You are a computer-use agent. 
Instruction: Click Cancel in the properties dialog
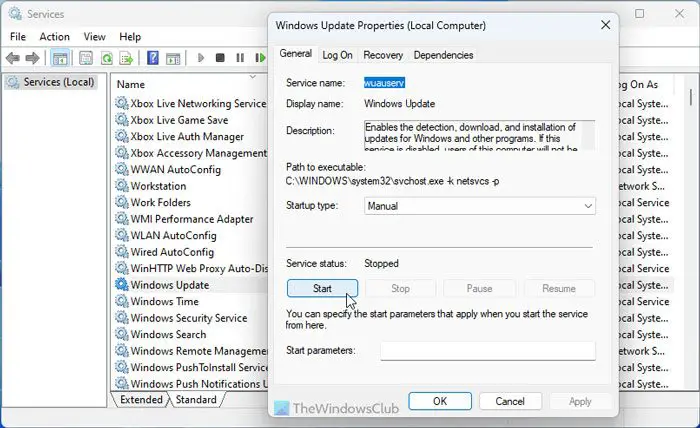click(x=510, y=401)
